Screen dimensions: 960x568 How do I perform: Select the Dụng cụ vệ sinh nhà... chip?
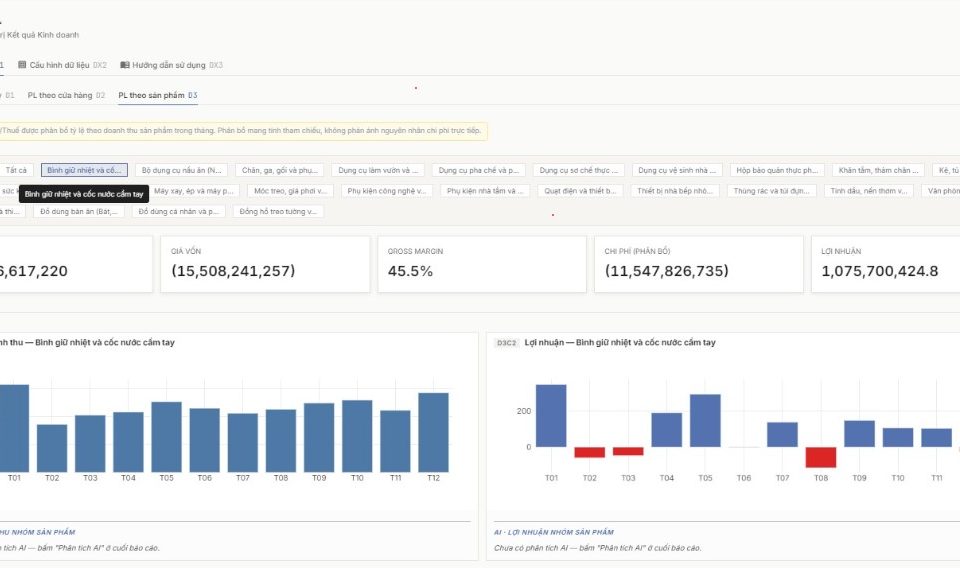(677, 170)
